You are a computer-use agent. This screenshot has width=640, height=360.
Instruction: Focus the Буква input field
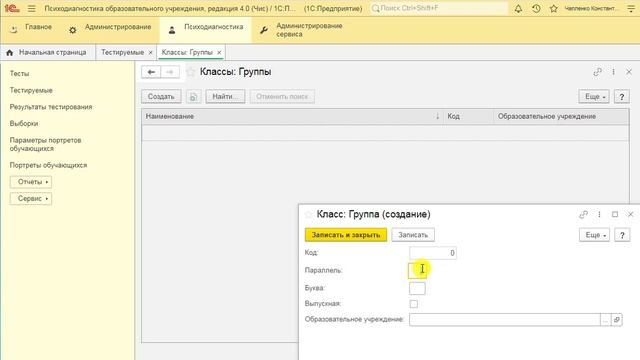pos(417,288)
